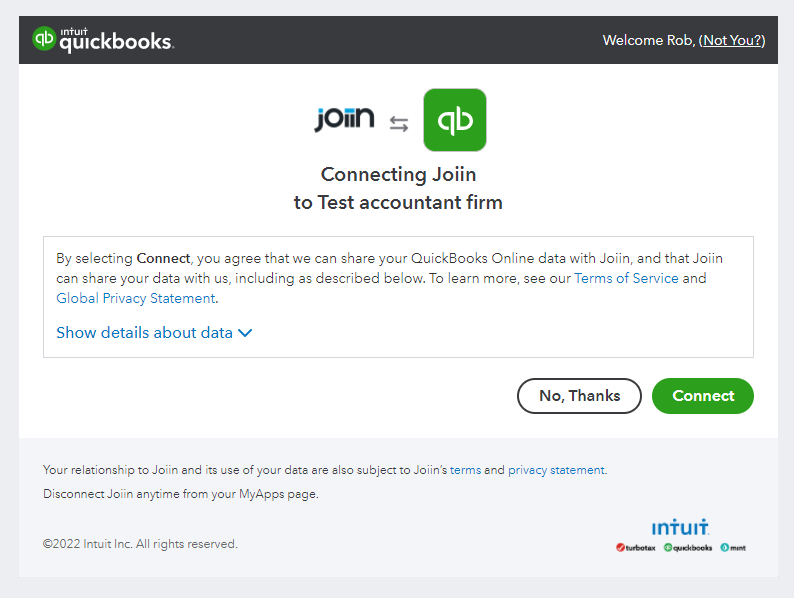Click the TurboTax logo in footer
This screenshot has width=794, height=598.
coord(636,547)
